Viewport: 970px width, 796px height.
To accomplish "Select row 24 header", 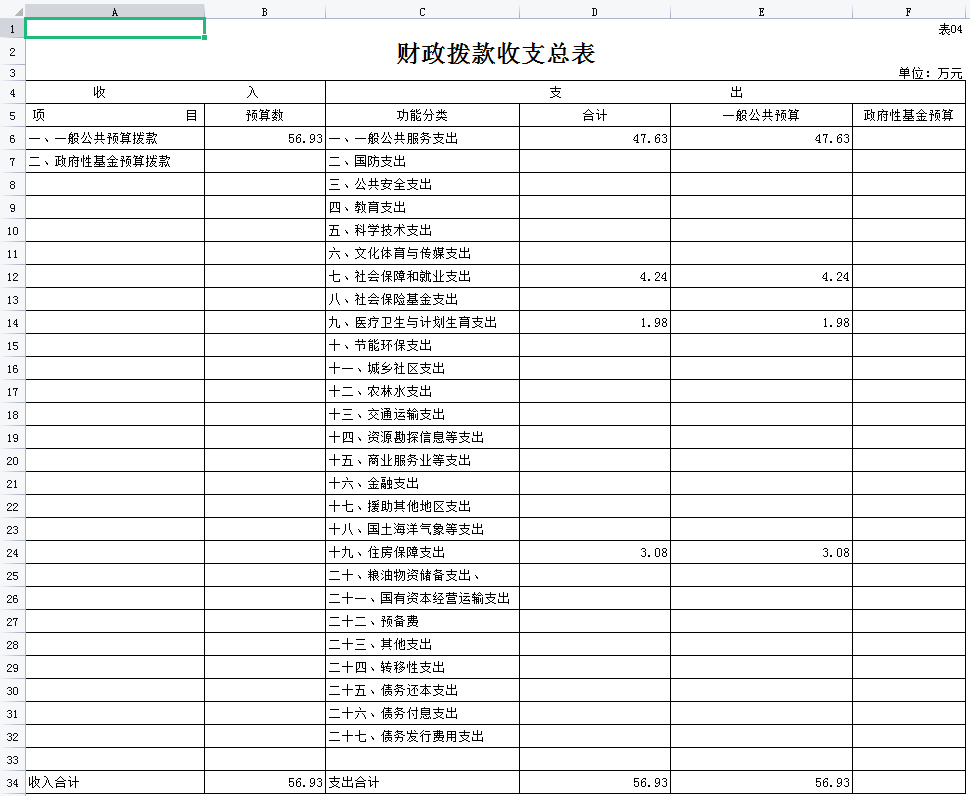I will pyautogui.click(x=12, y=552).
